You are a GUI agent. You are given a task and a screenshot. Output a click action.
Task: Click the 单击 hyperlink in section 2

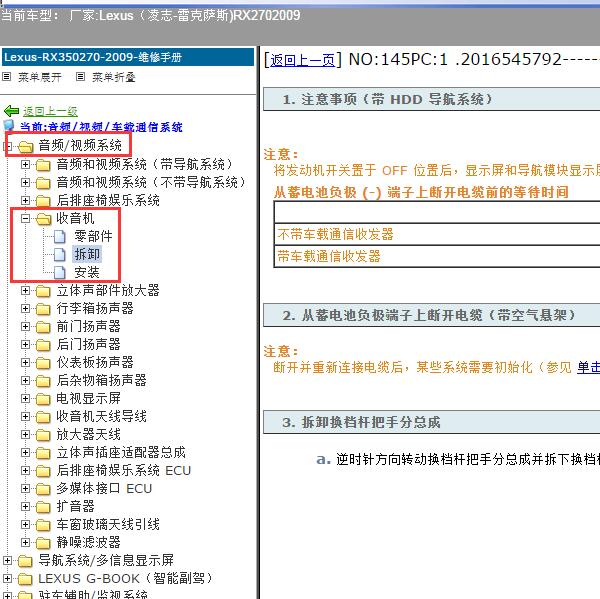589,367
